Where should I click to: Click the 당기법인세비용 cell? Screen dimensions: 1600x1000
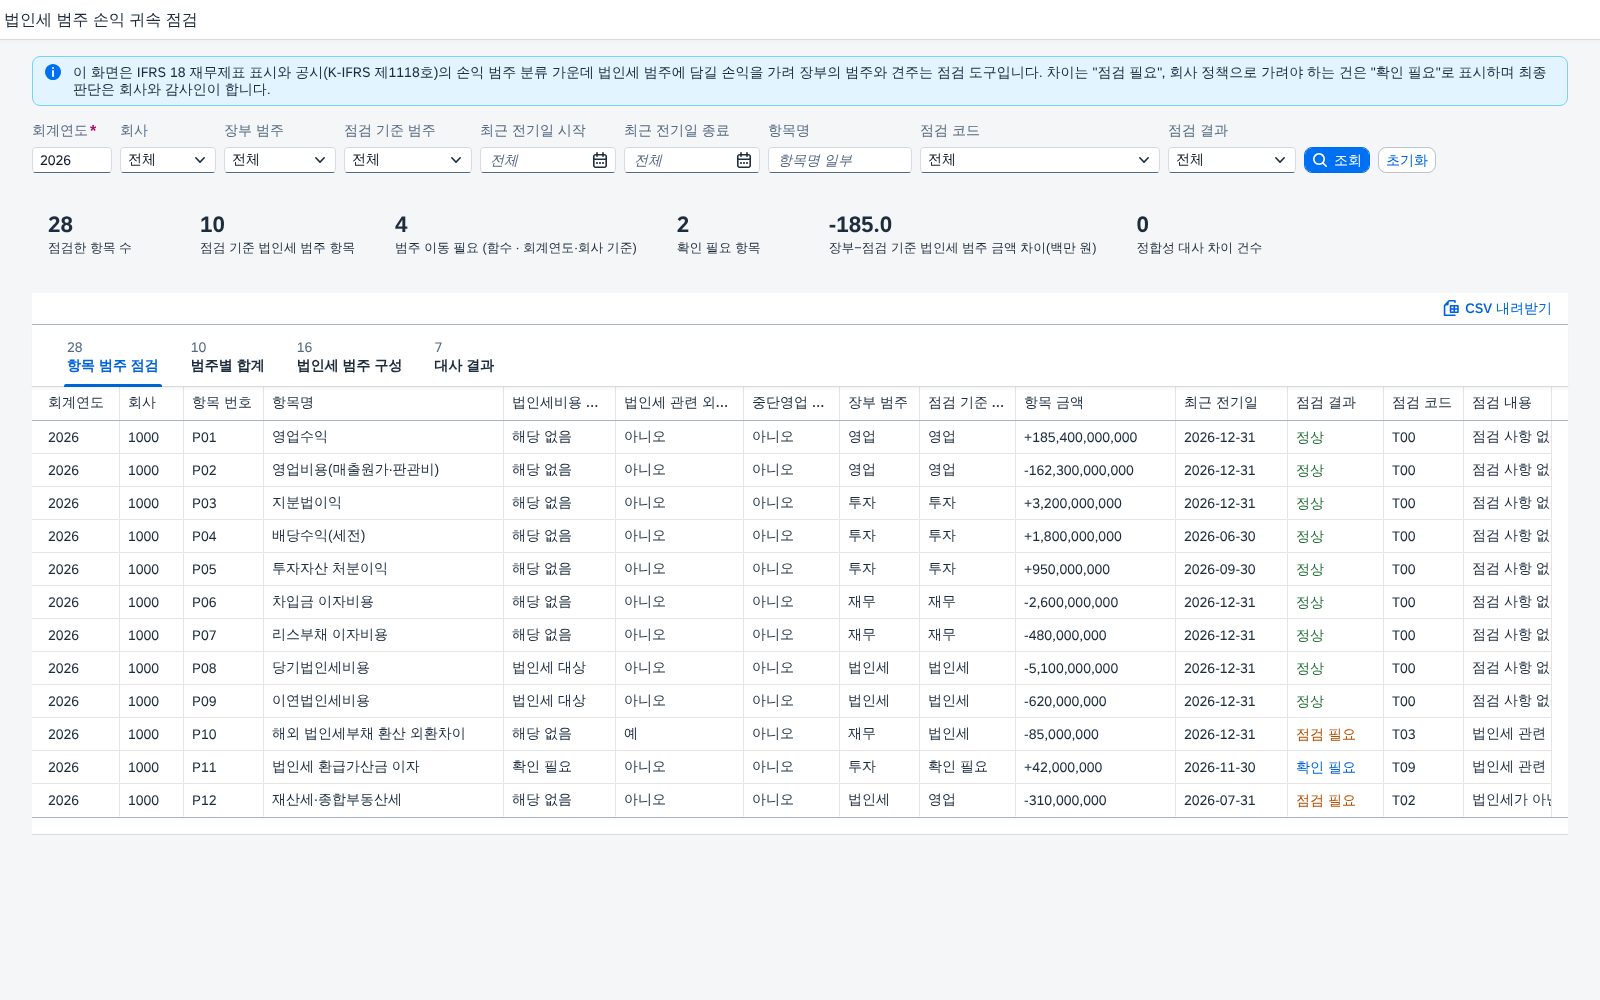coord(383,668)
